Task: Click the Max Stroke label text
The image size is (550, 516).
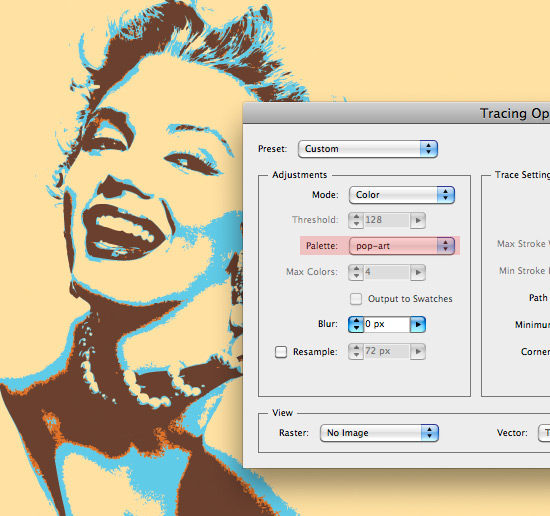Action: (523, 244)
